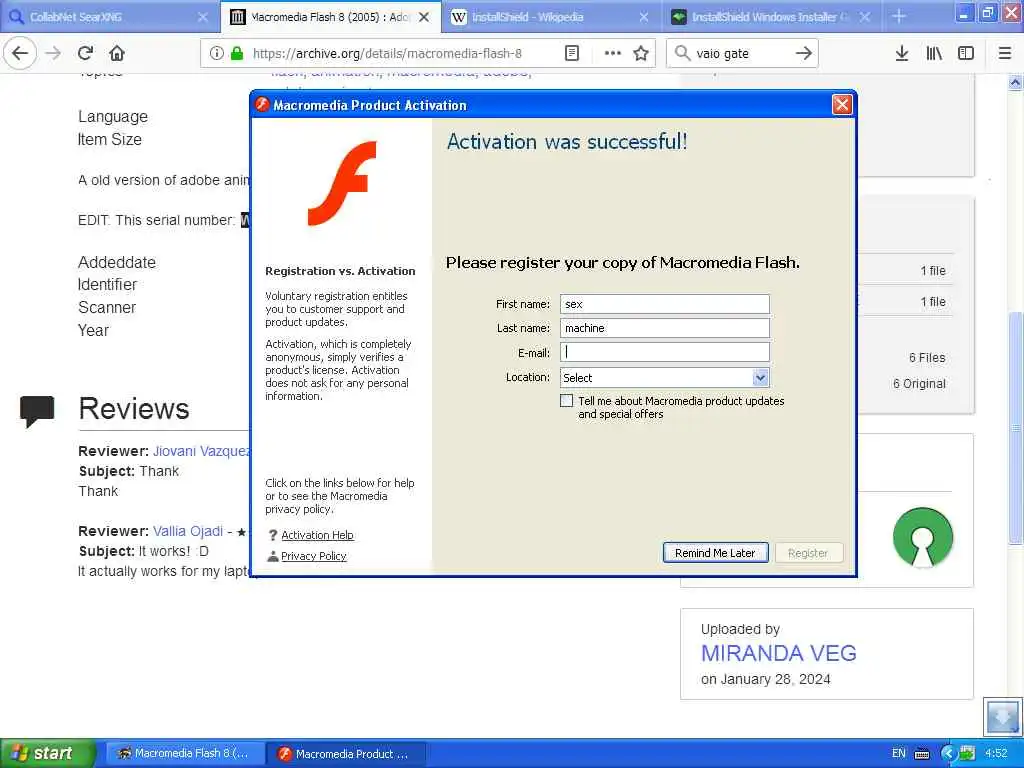Click the Register button
The height and width of the screenshot is (768, 1024).
pyautogui.click(x=808, y=553)
